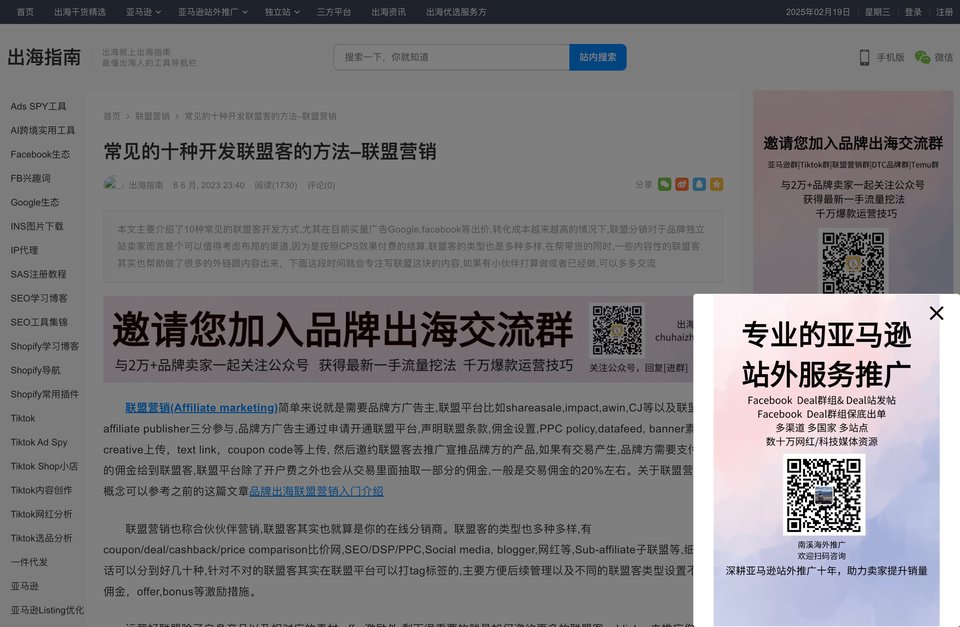Click the author avatar image
The width and height of the screenshot is (960, 627).
pos(113,184)
